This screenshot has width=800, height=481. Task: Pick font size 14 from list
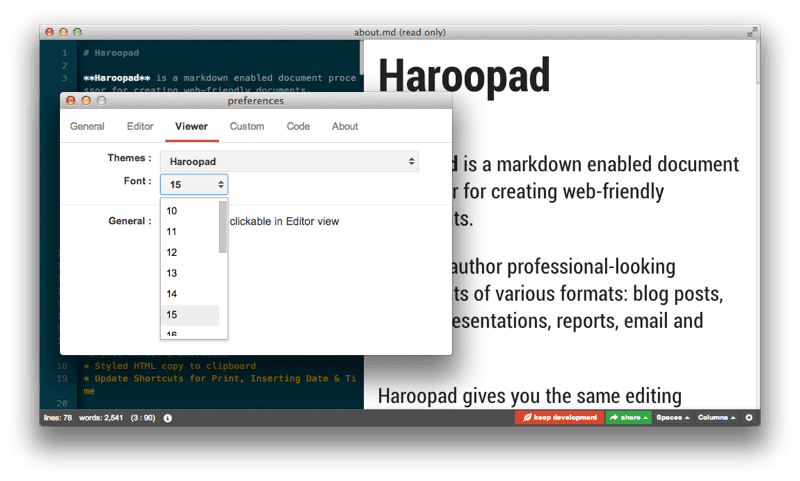(189, 294)
